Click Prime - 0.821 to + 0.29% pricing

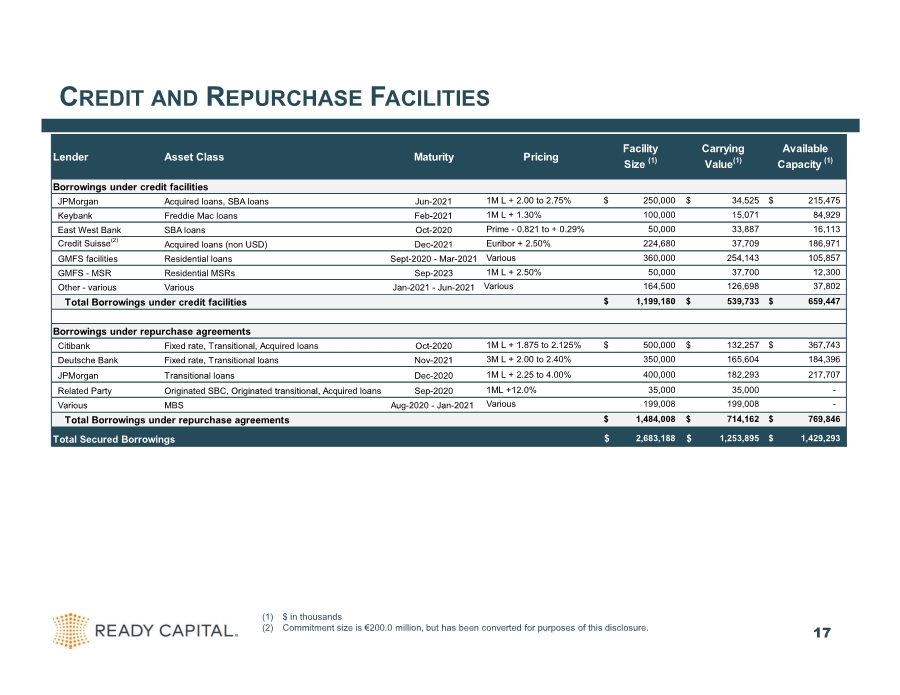tap(535, 230)
